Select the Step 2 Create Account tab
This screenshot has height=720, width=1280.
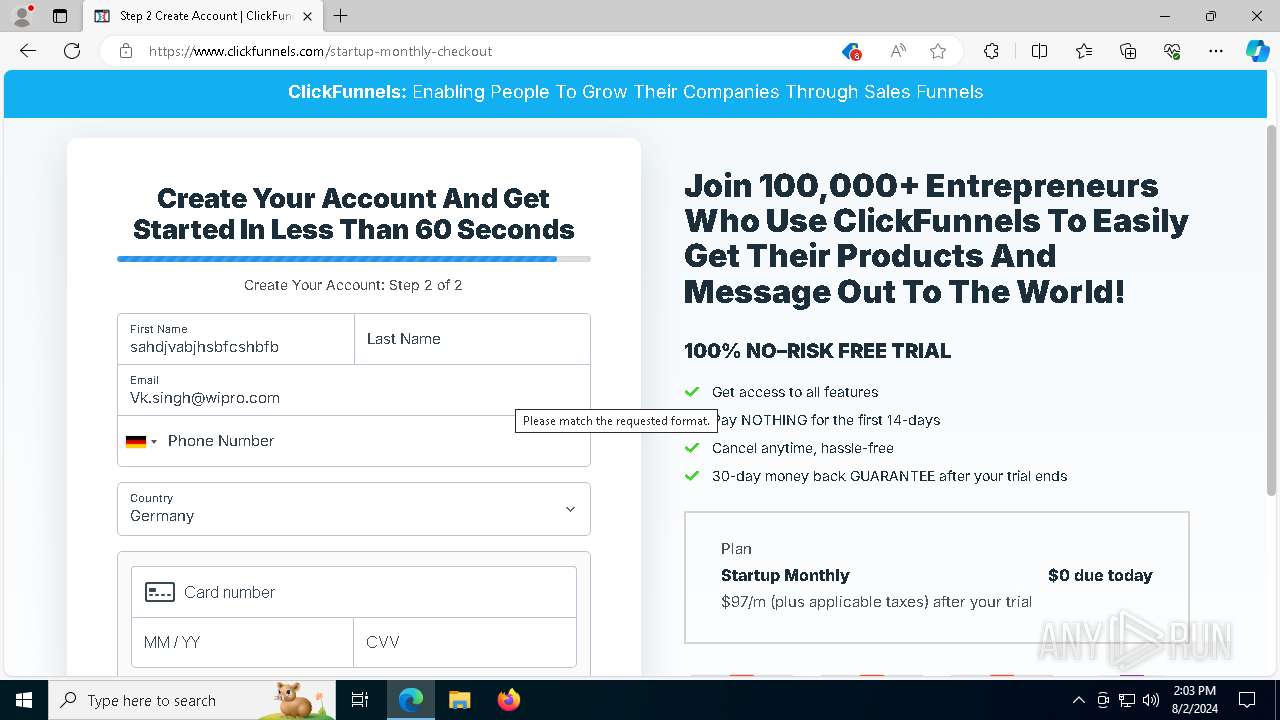tap(204, 16)
